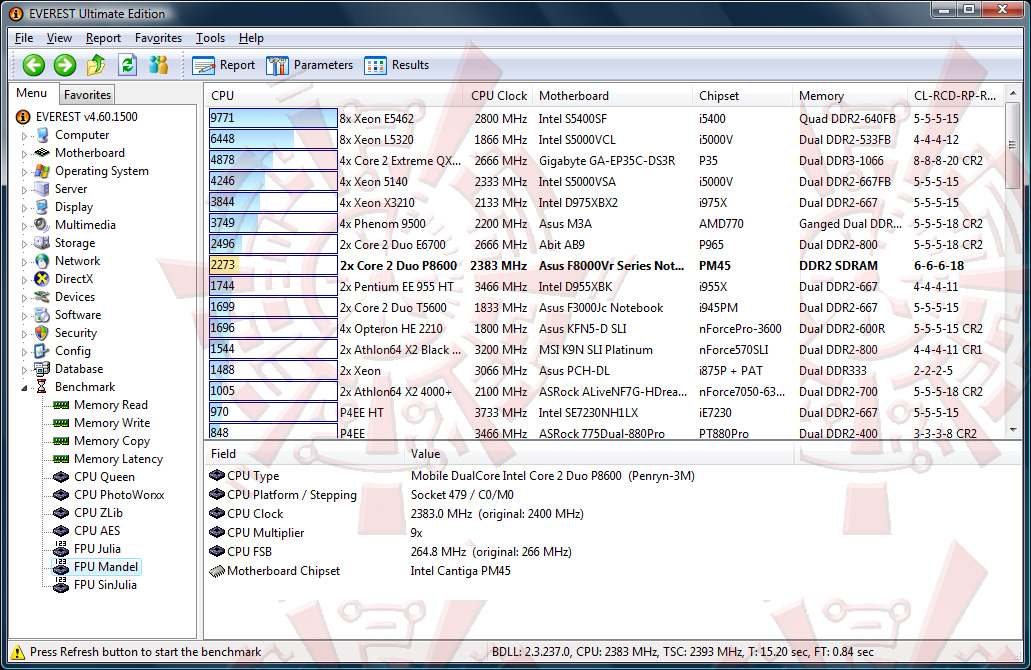Click the Config icon in the tree
The height and width of the screenshot is (670, 1031).
pos(43,351)
